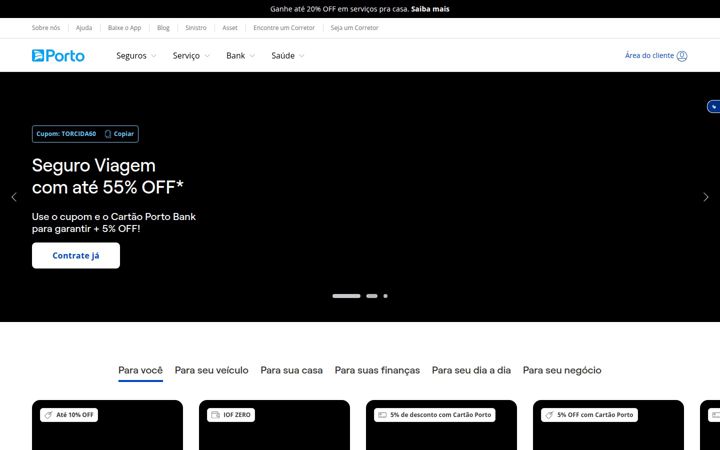Select the first carousel indicator bar

pos(346,296)
